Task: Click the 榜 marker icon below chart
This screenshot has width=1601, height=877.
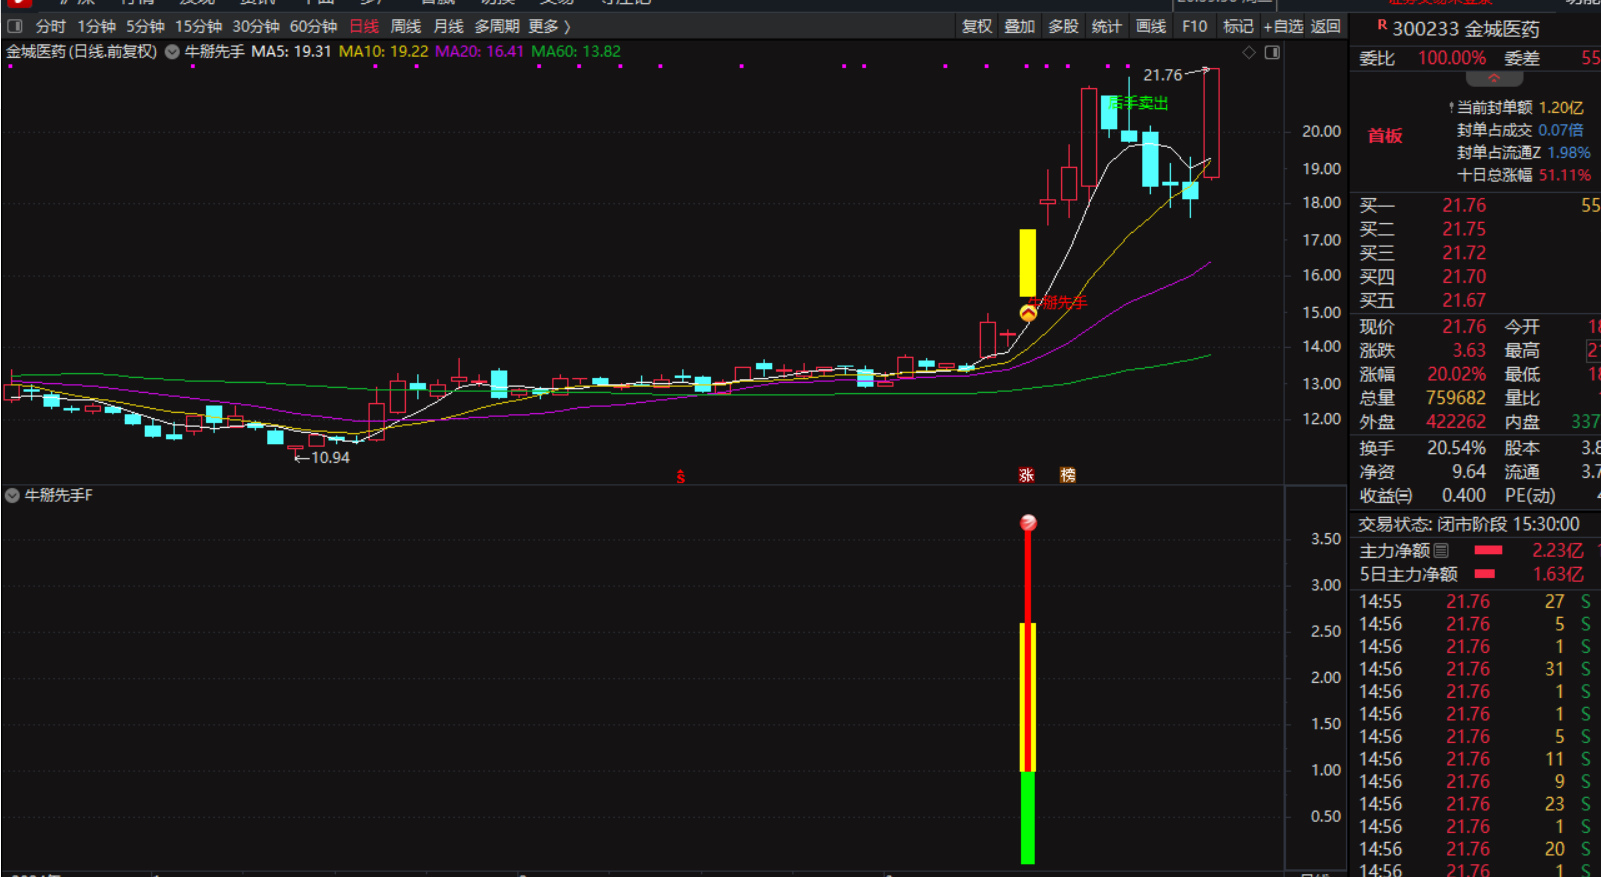Action: tap(1067, 475)
